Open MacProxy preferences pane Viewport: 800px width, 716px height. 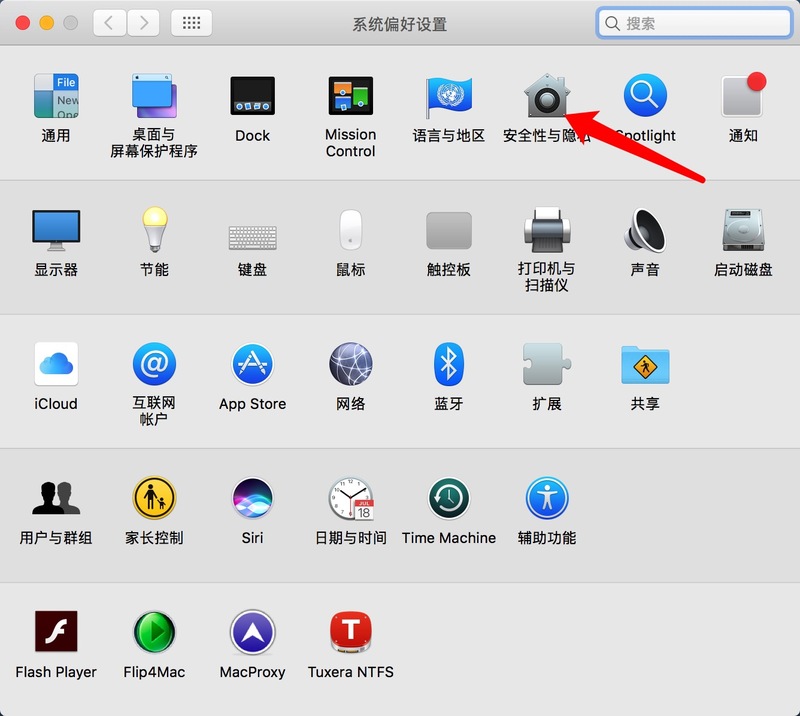pos(253,632)
